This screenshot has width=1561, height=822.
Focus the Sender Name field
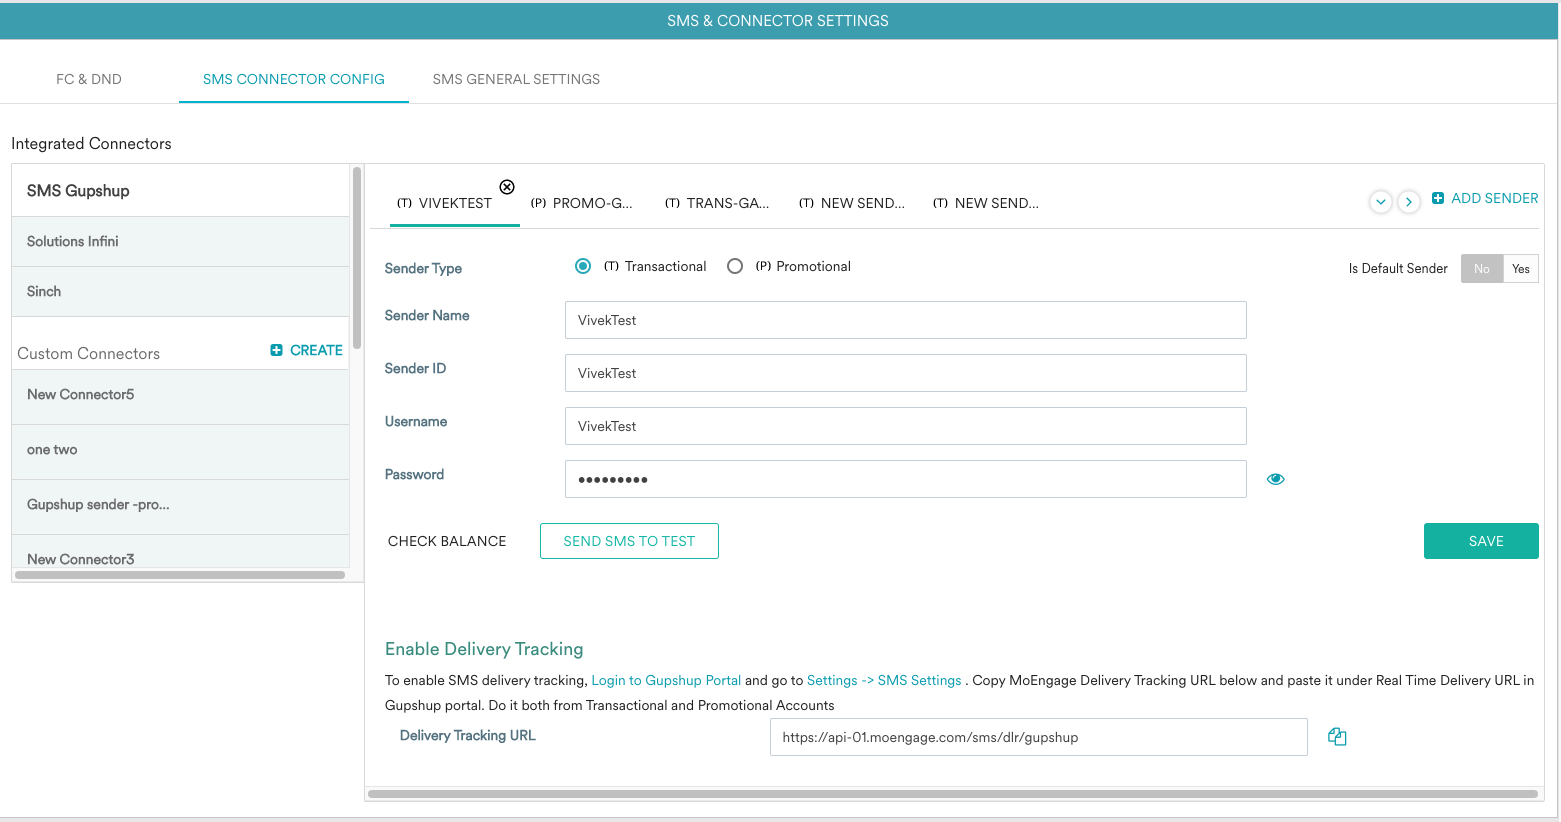pyautogui.click(x=906, y=320)
